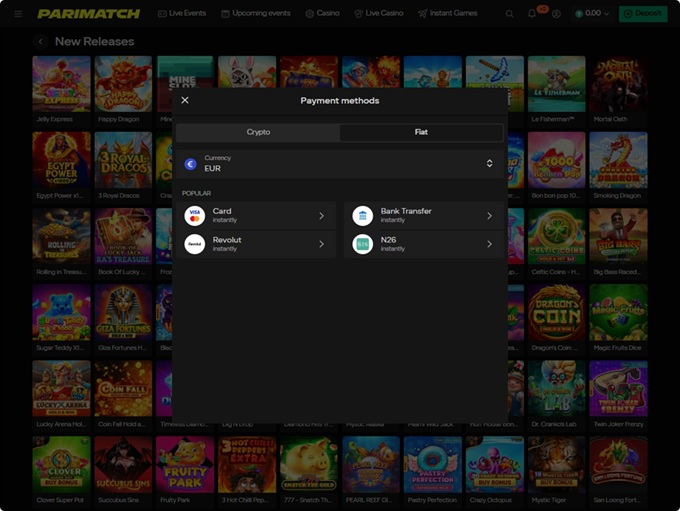Click the N26 logo icon

pos(362,244)
